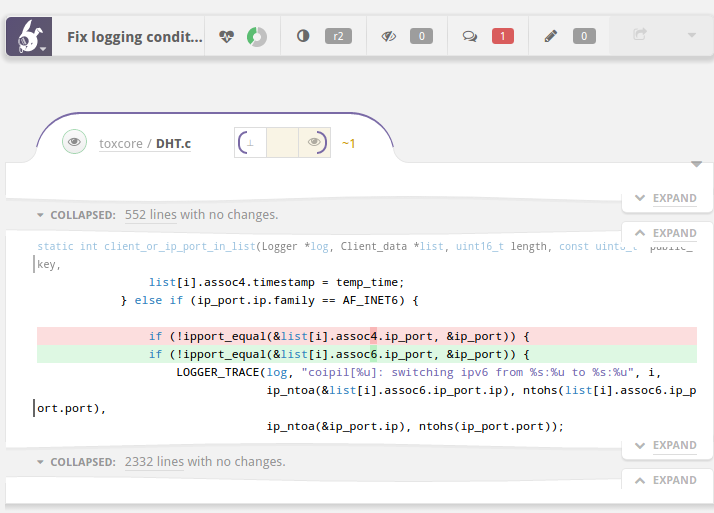Open the top toolbar dropdown arrow

(x=692, y=35)
